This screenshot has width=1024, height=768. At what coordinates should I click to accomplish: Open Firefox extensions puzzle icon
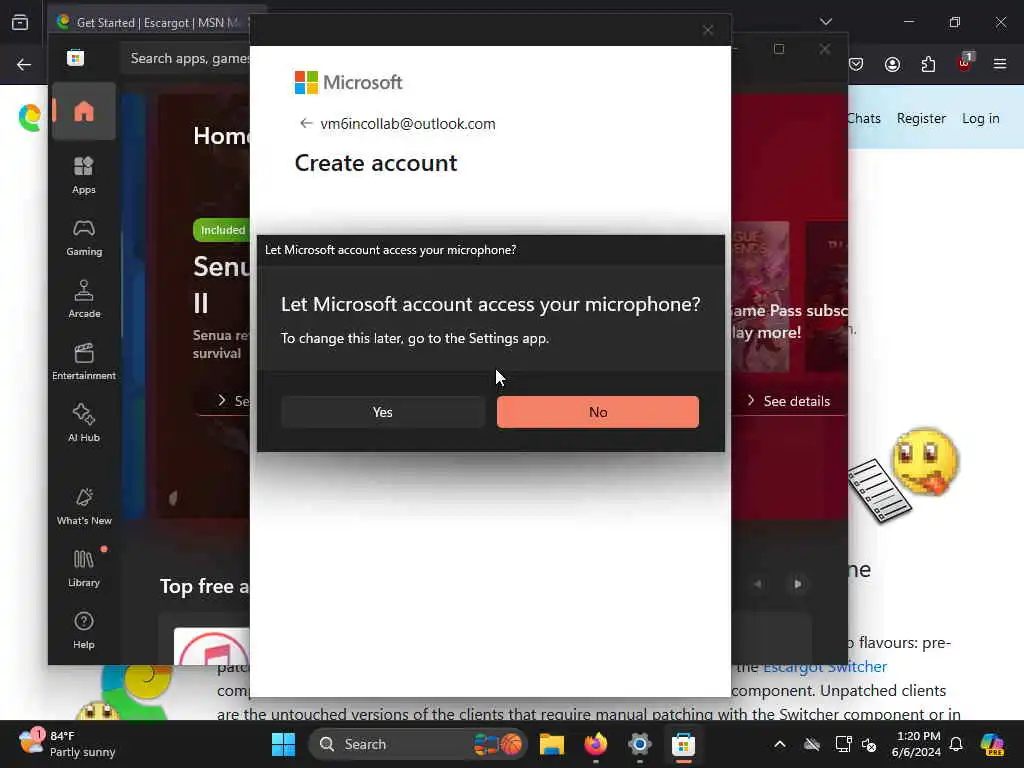point(928,64)
